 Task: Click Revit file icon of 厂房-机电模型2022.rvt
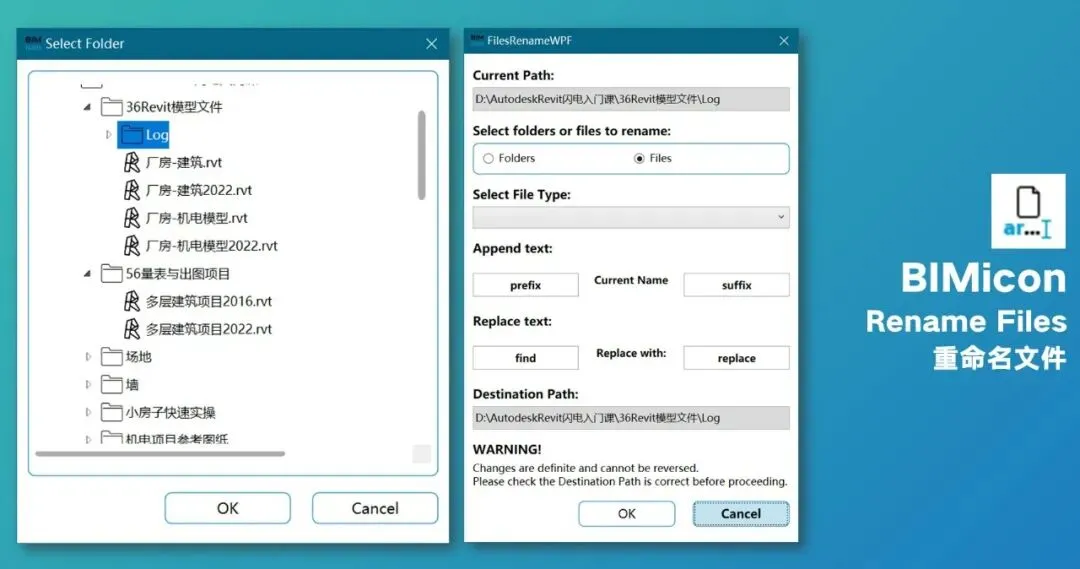pyautogui.click(x=132, y=246)
